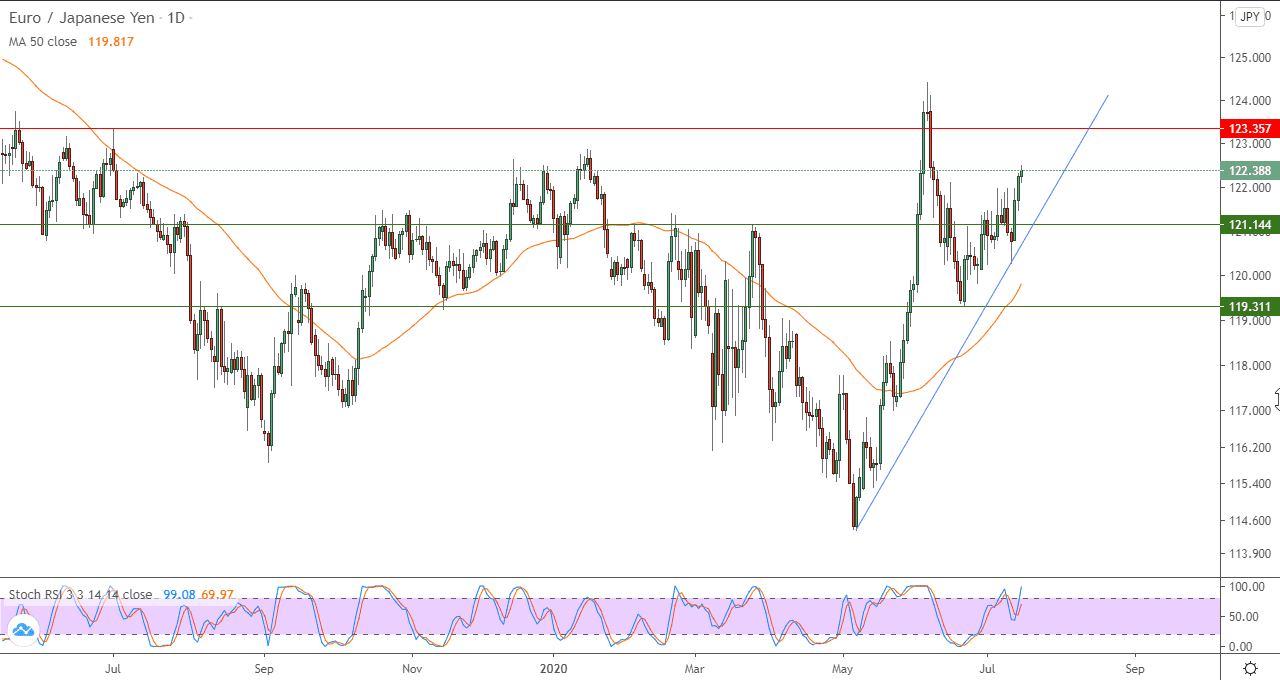Screen dimensions: 1280x680
Task: Click the 125.000 price axis label
Action: pyautogui.click(x=1250, y=57)
